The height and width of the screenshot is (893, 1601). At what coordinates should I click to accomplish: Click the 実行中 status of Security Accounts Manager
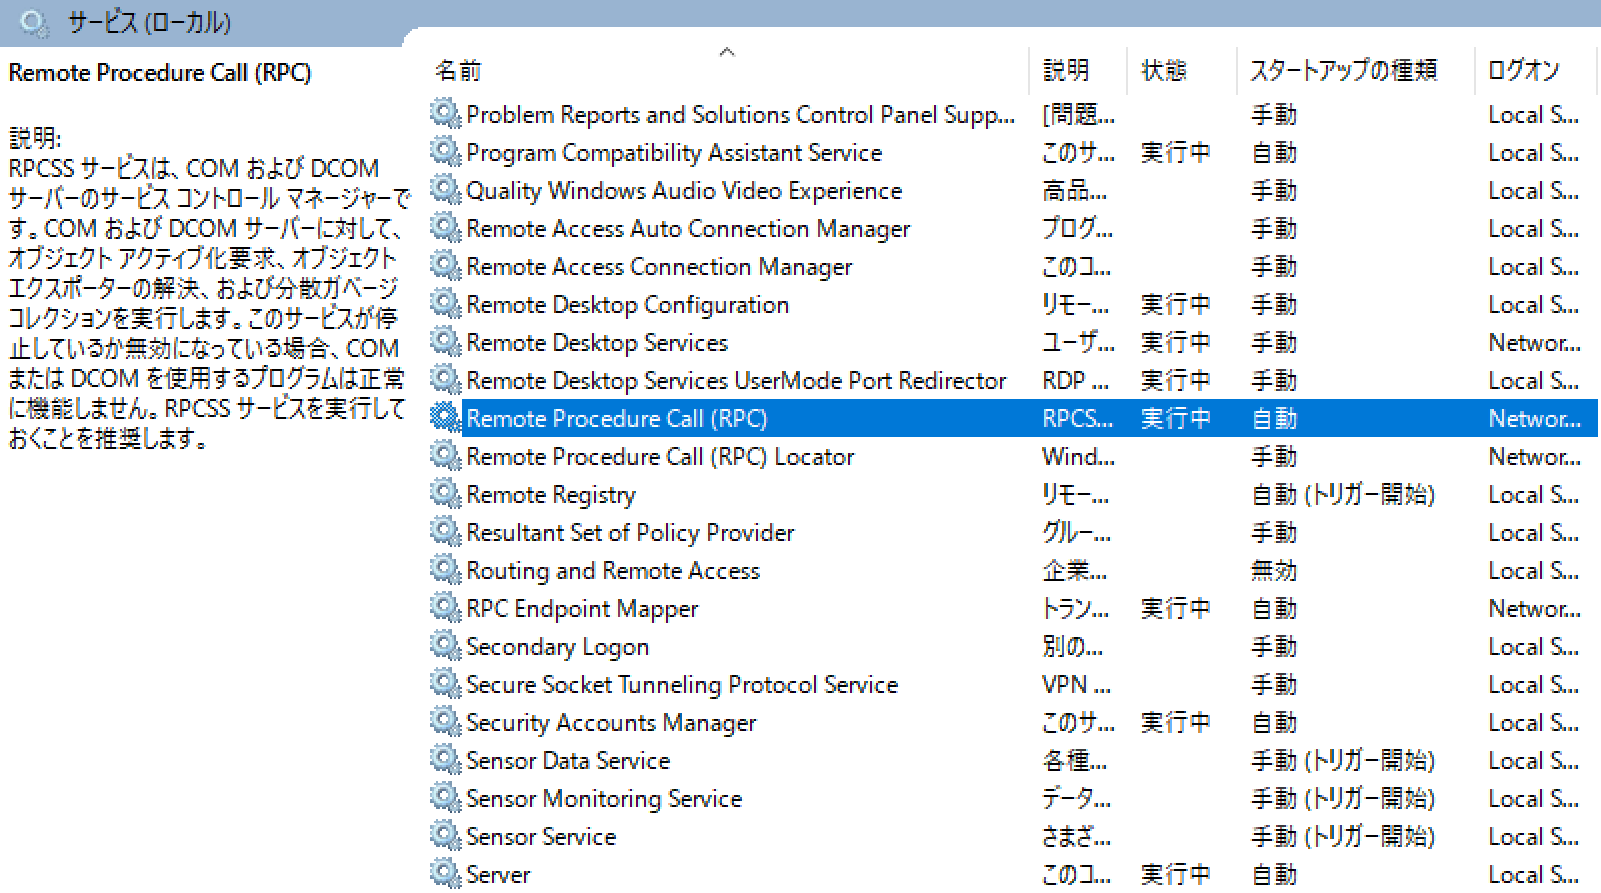[1176, 723]
